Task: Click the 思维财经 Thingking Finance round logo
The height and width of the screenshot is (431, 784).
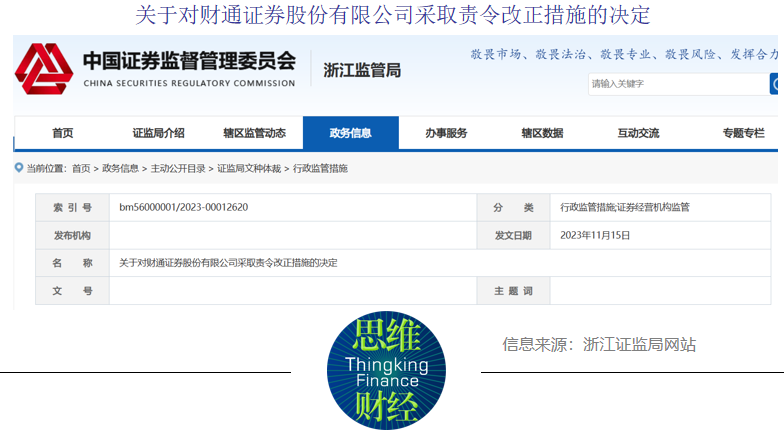Action: tap(386, 370)
